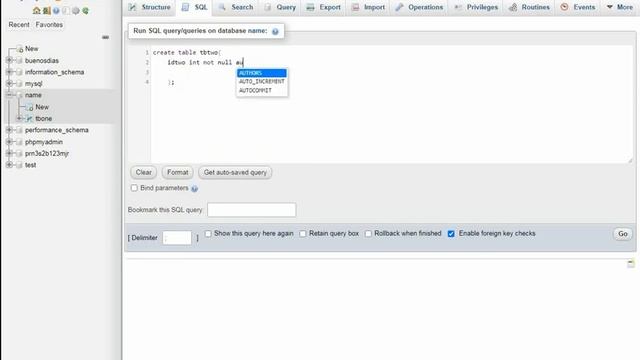Click the test database icon
This screenshot has height=360, width=640.
(x=19, y=165)
